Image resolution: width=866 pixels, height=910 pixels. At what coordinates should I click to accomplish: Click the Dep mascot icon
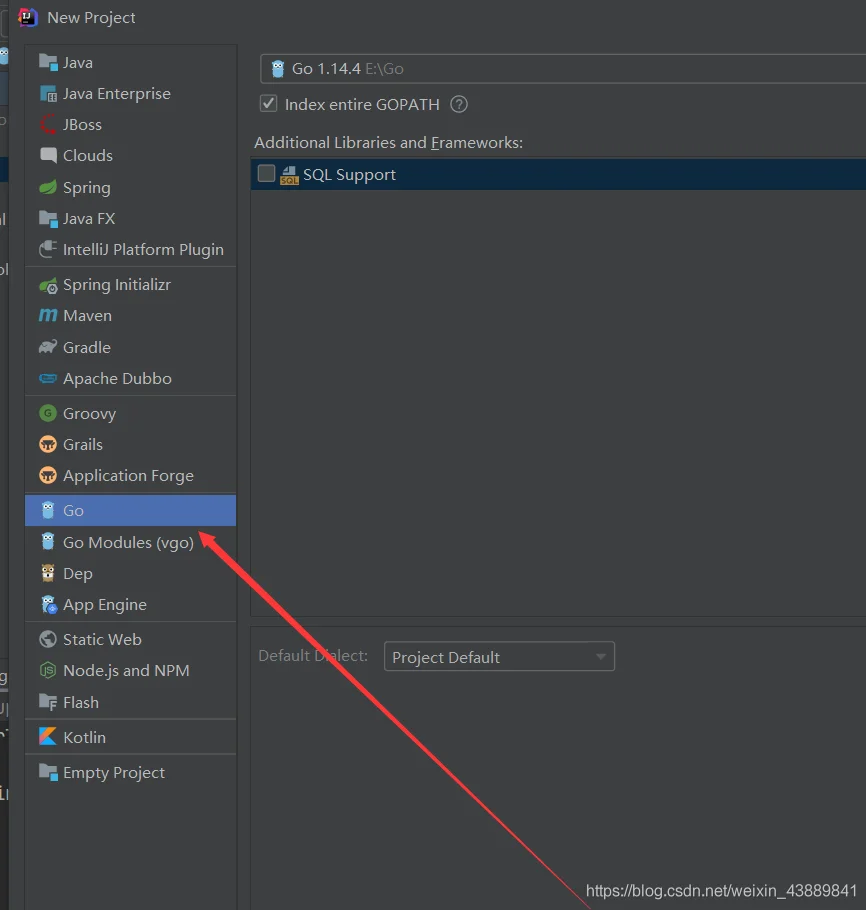coord(48,573)
